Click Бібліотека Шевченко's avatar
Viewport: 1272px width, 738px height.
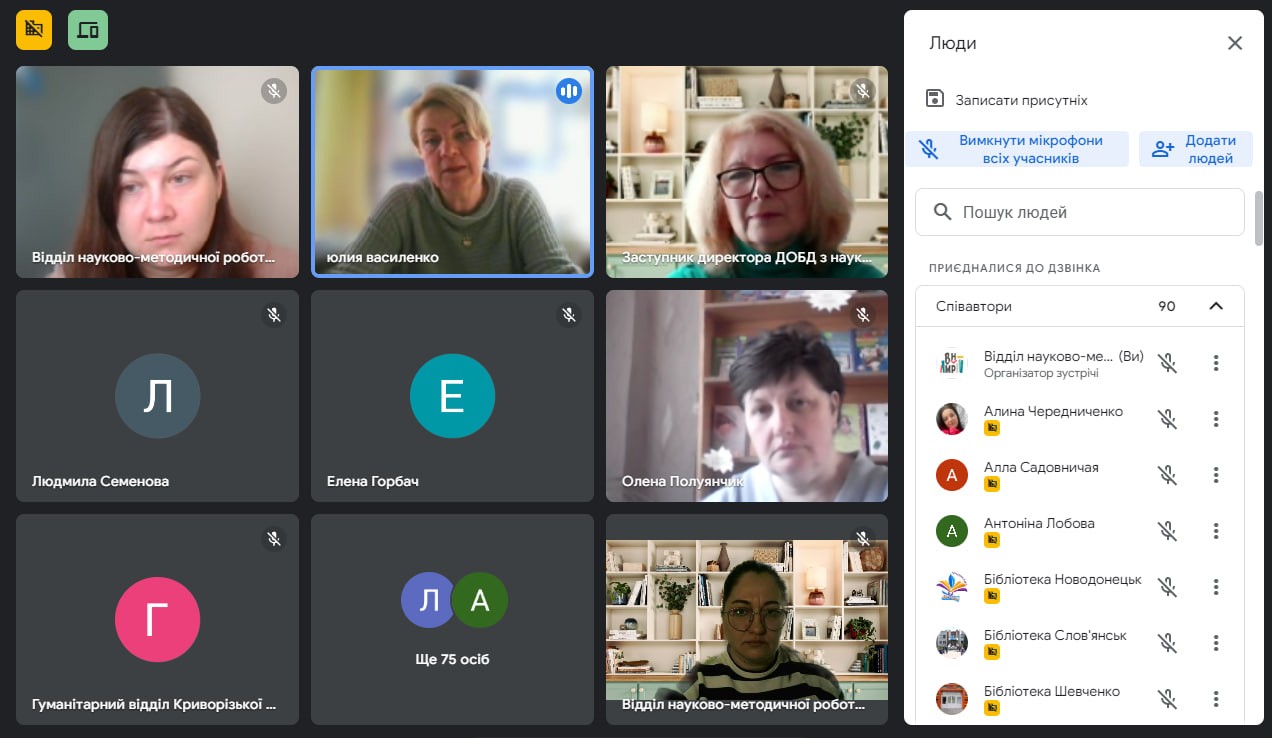(952, 699)
